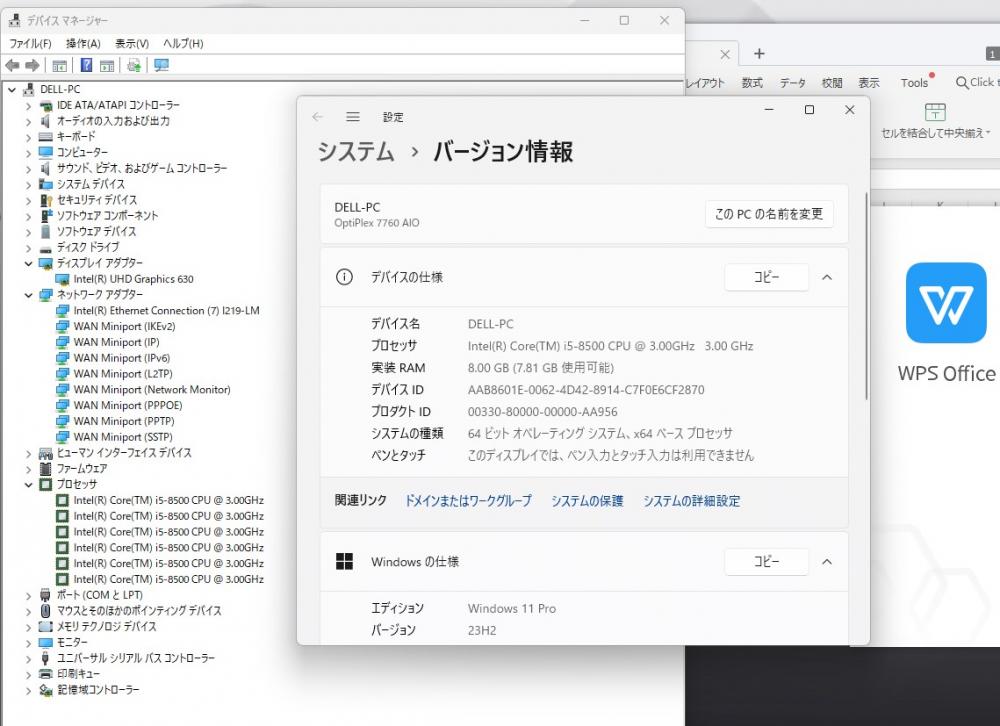The width and height of the screenshot is (1000, 726).
Task: Click the 実装 RAM value 8.00 GB
Action: pos(541,368)
